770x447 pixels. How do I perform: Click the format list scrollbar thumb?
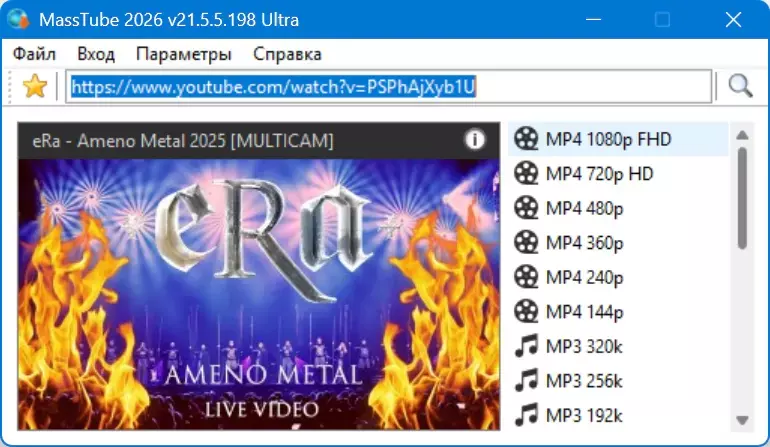click(x=742, y=197)
